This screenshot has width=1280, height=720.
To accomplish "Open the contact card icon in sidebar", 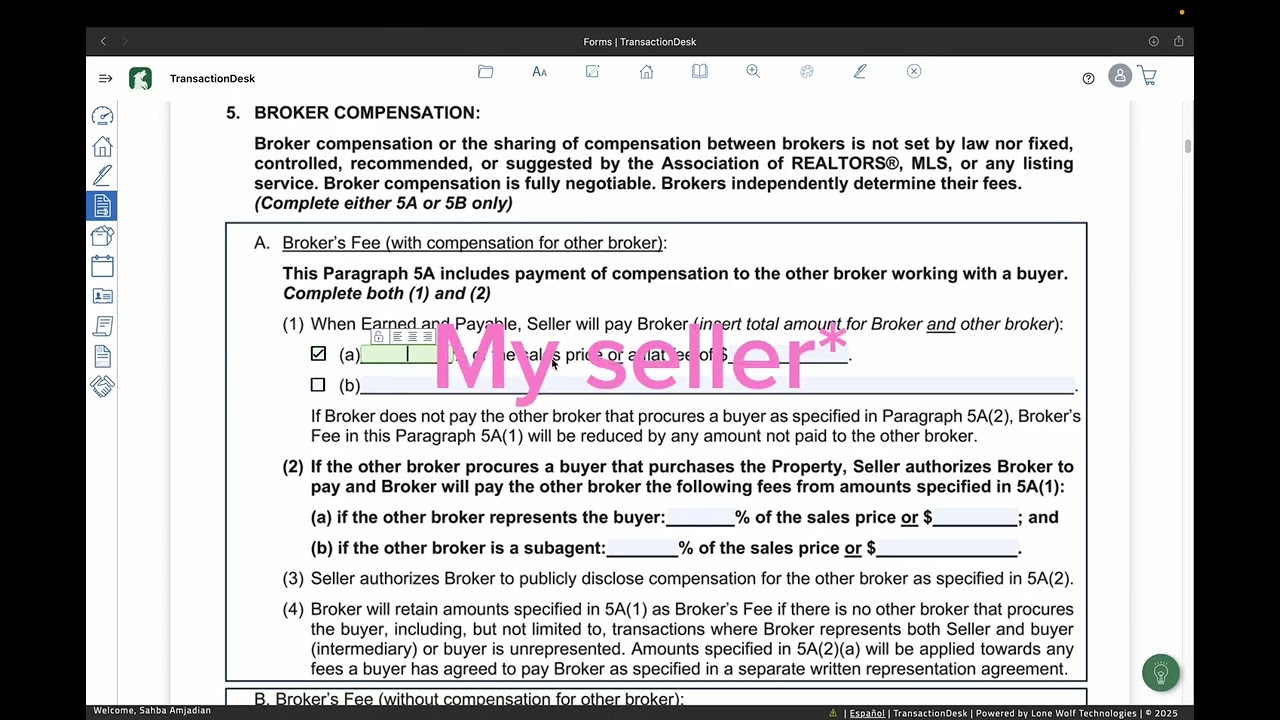I will click(102, 296).
